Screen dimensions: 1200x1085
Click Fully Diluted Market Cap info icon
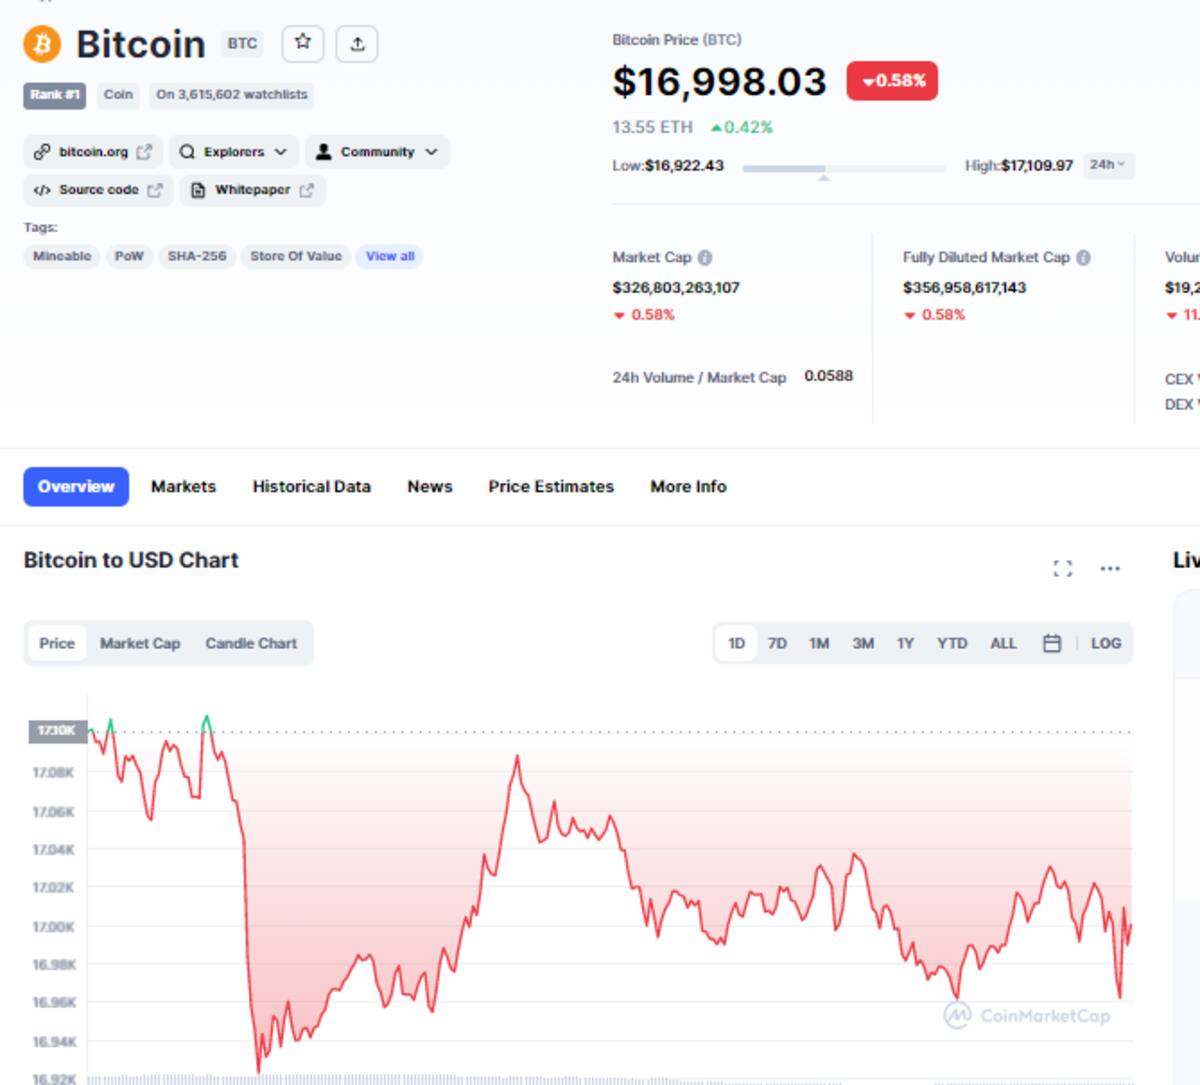tap(1083, 257)
